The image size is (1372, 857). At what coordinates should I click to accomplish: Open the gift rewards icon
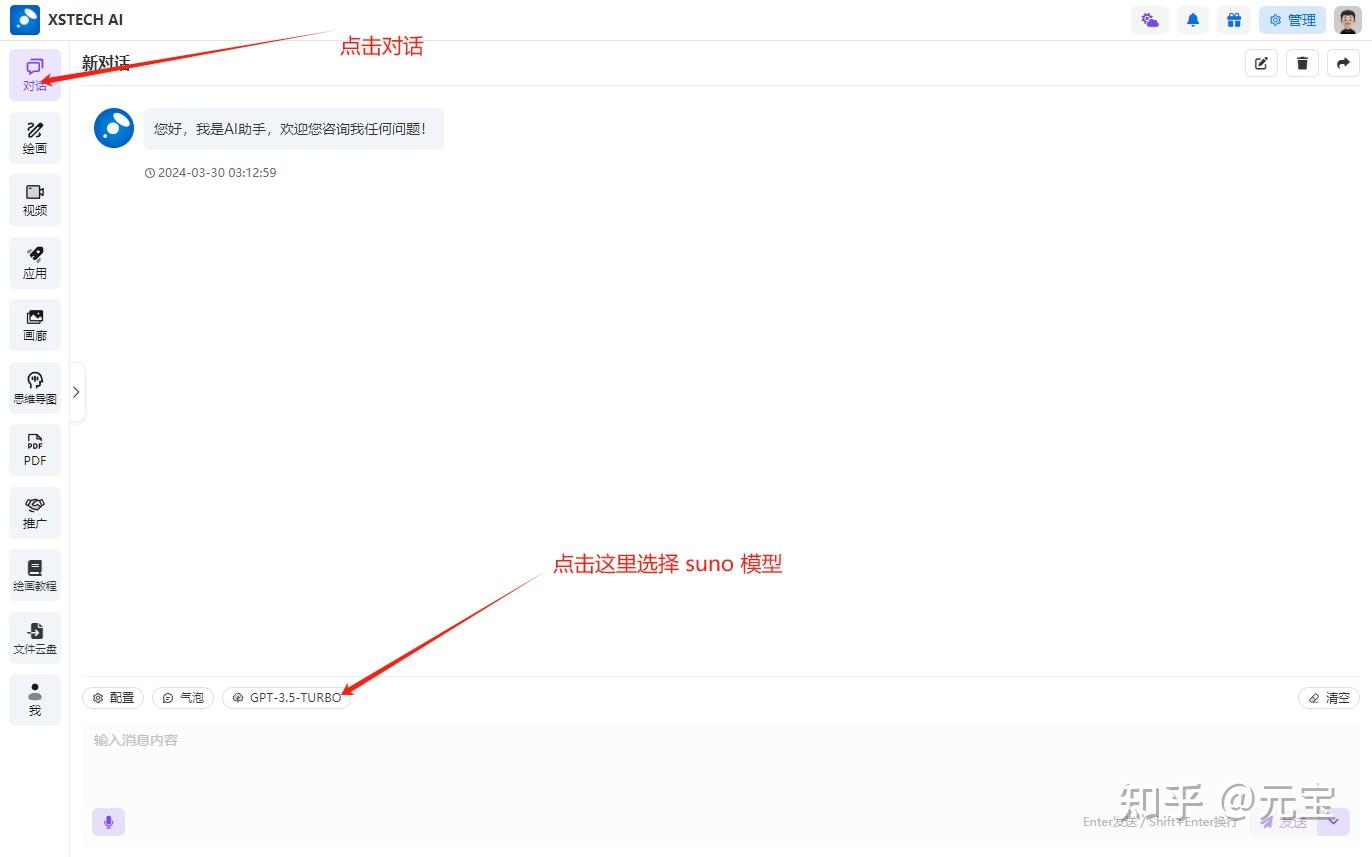(x=1234, y=19)
